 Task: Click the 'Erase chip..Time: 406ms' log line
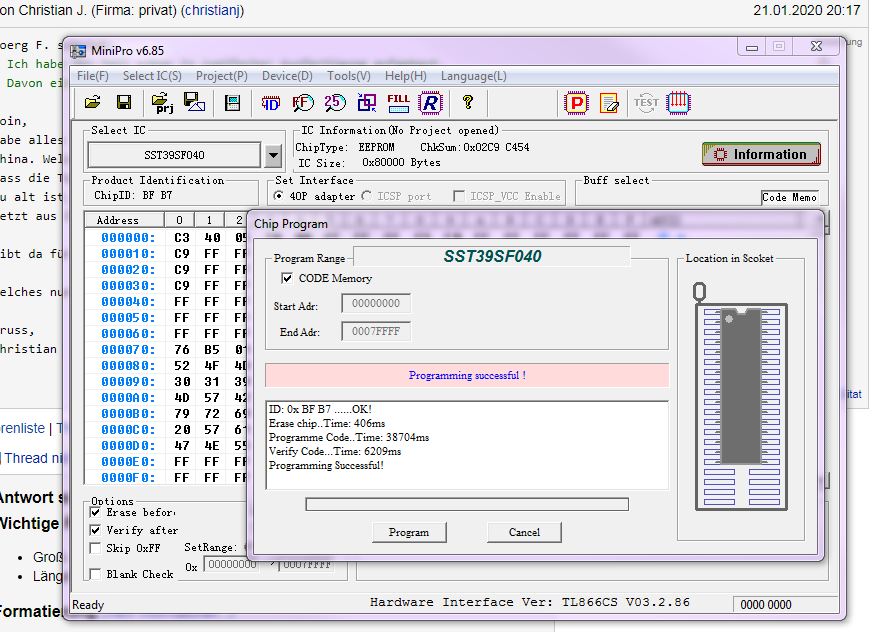[x=327, y=423]
